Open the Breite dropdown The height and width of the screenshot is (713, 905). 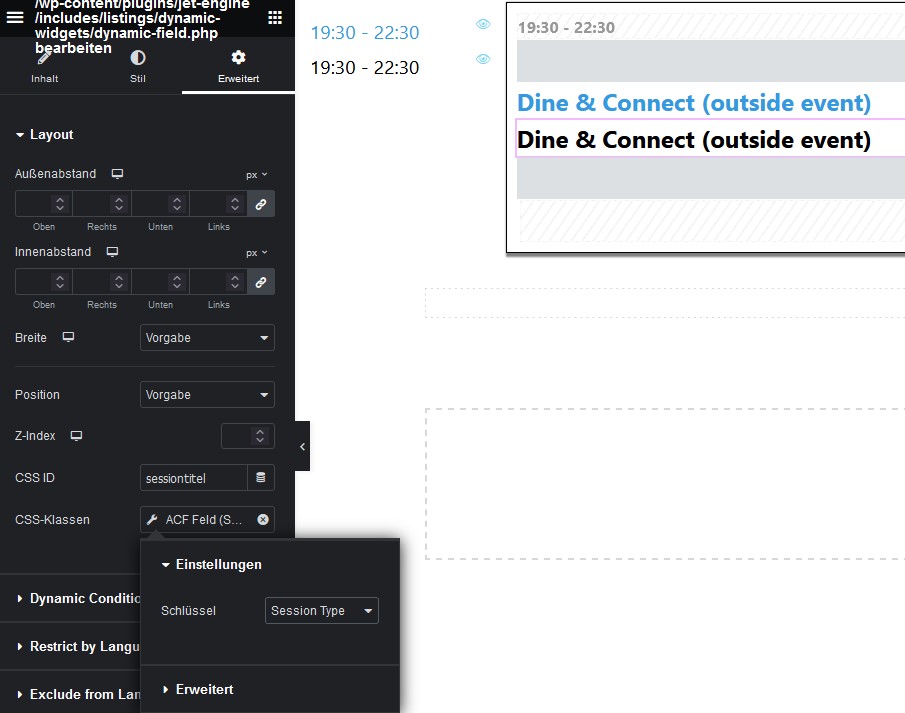click(207, 338)
